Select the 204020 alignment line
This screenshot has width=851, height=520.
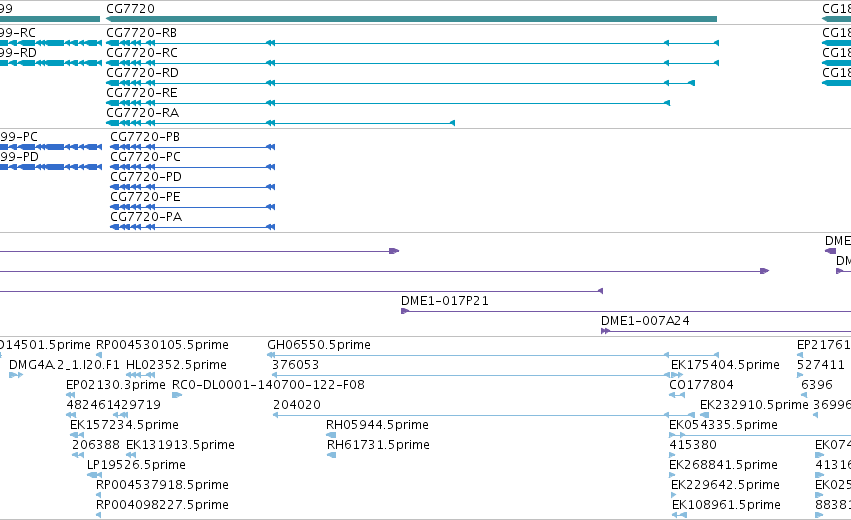pyautogui.click(x=484, y=415)
